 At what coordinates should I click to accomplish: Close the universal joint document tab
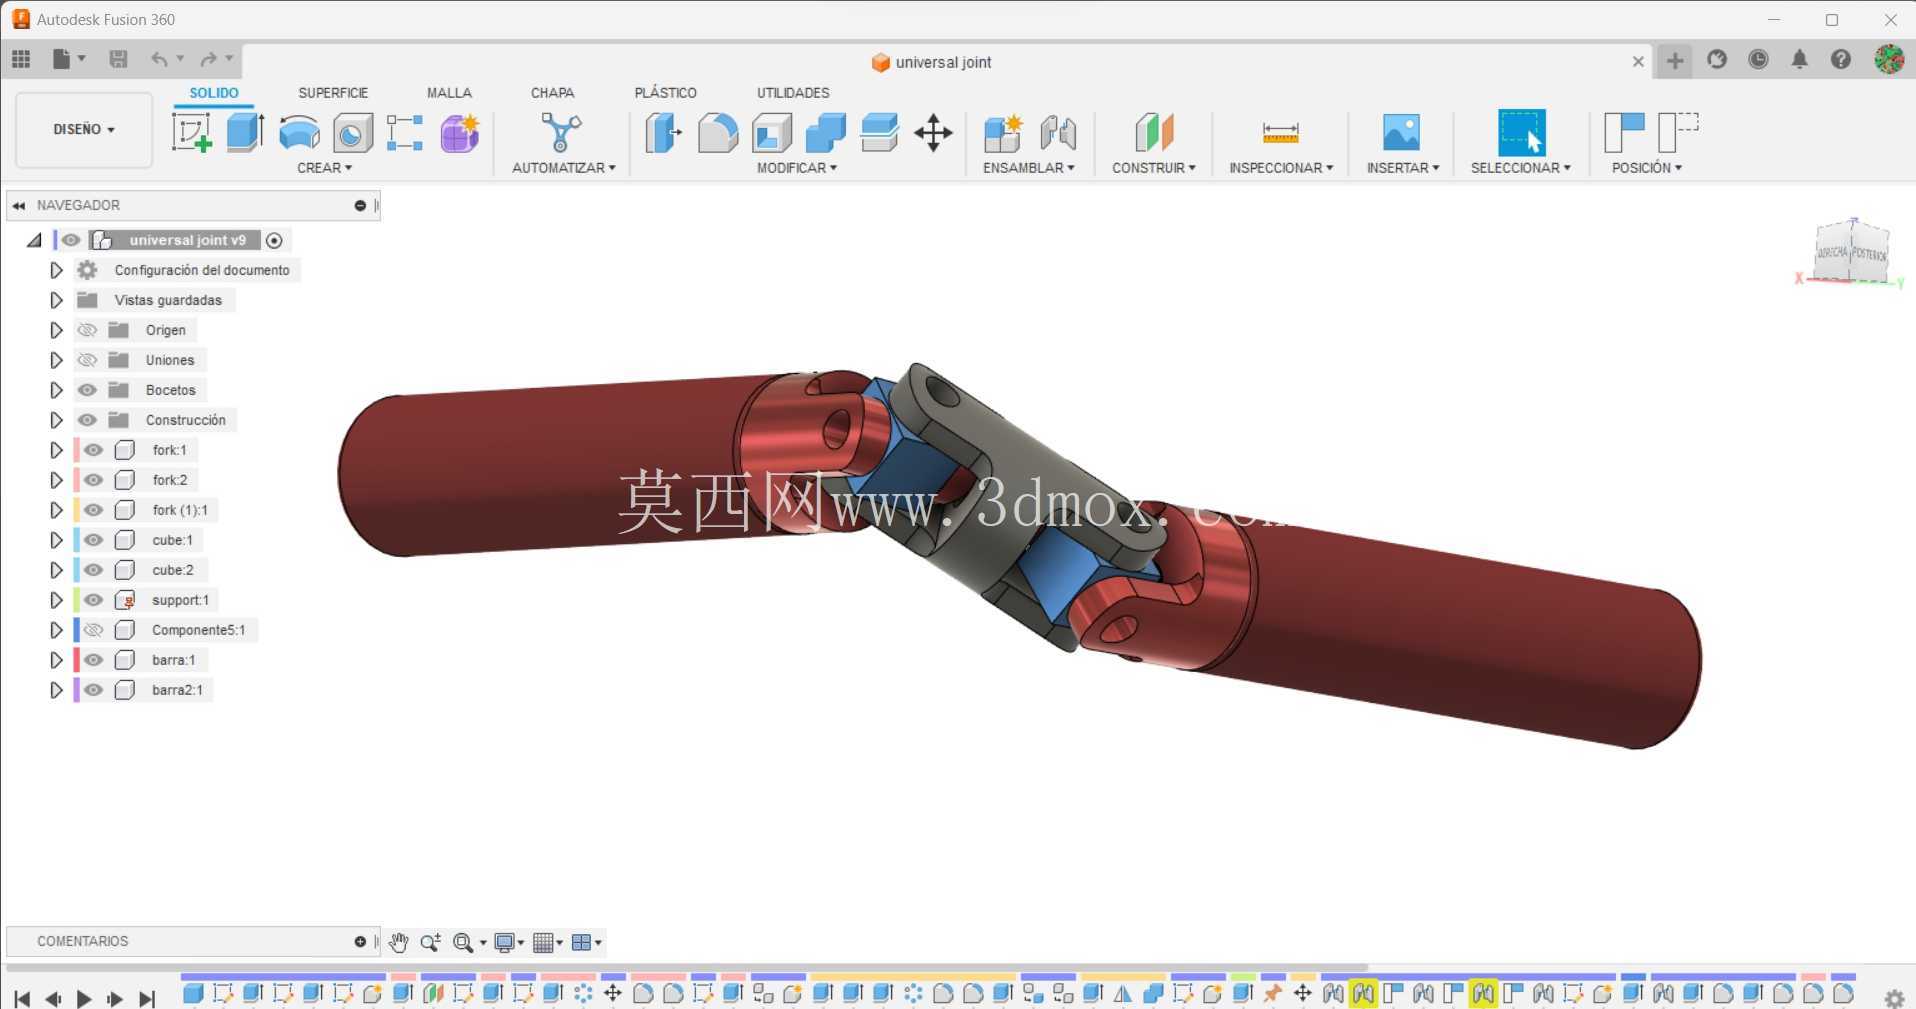tap(1638, 62)
